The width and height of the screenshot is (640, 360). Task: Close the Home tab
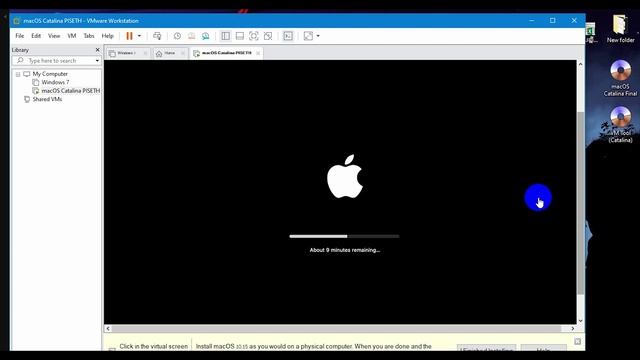point(183,53)
